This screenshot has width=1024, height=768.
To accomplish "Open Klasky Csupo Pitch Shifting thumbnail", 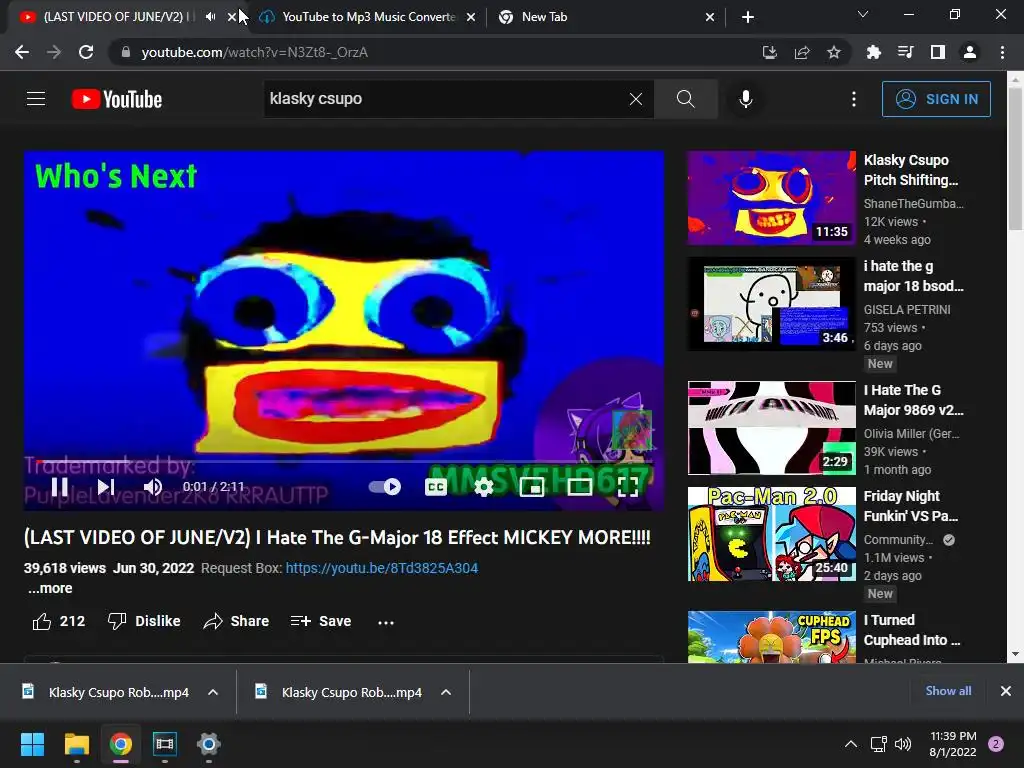I will click(x=771, y=198).
